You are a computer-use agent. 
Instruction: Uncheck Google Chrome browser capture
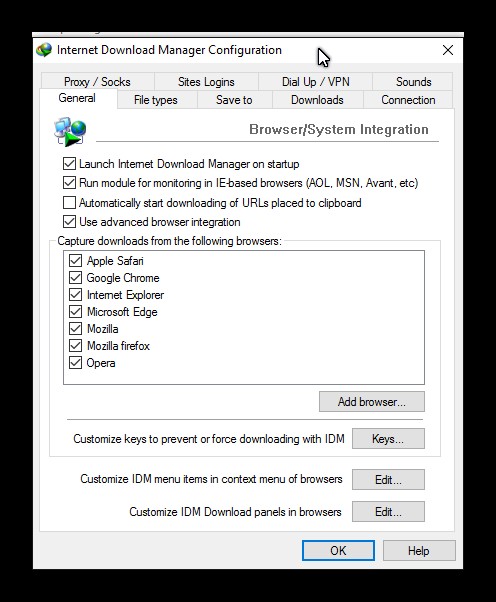75,278
